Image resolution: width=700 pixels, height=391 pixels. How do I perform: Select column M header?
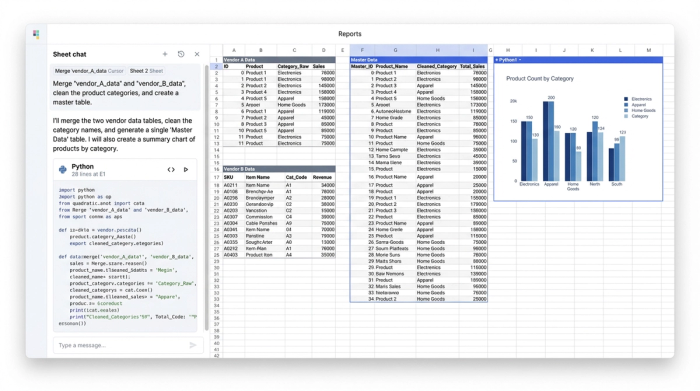[649, 50]
